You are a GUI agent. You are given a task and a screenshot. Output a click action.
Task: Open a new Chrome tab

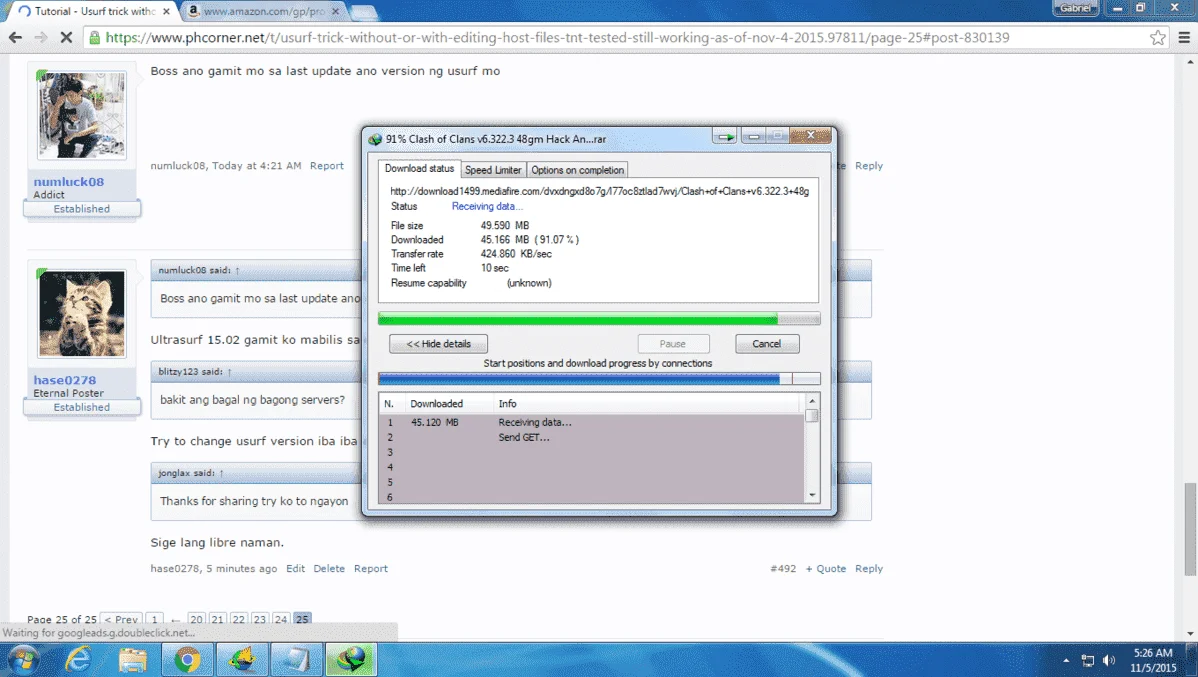coord(364,12)
